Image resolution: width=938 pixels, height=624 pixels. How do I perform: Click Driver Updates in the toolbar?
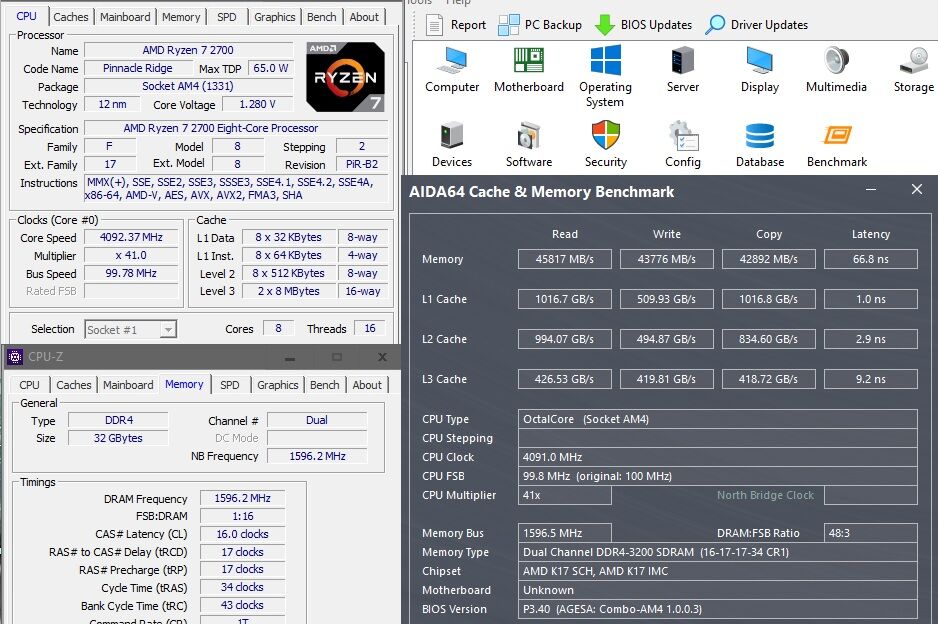(756, 25)
